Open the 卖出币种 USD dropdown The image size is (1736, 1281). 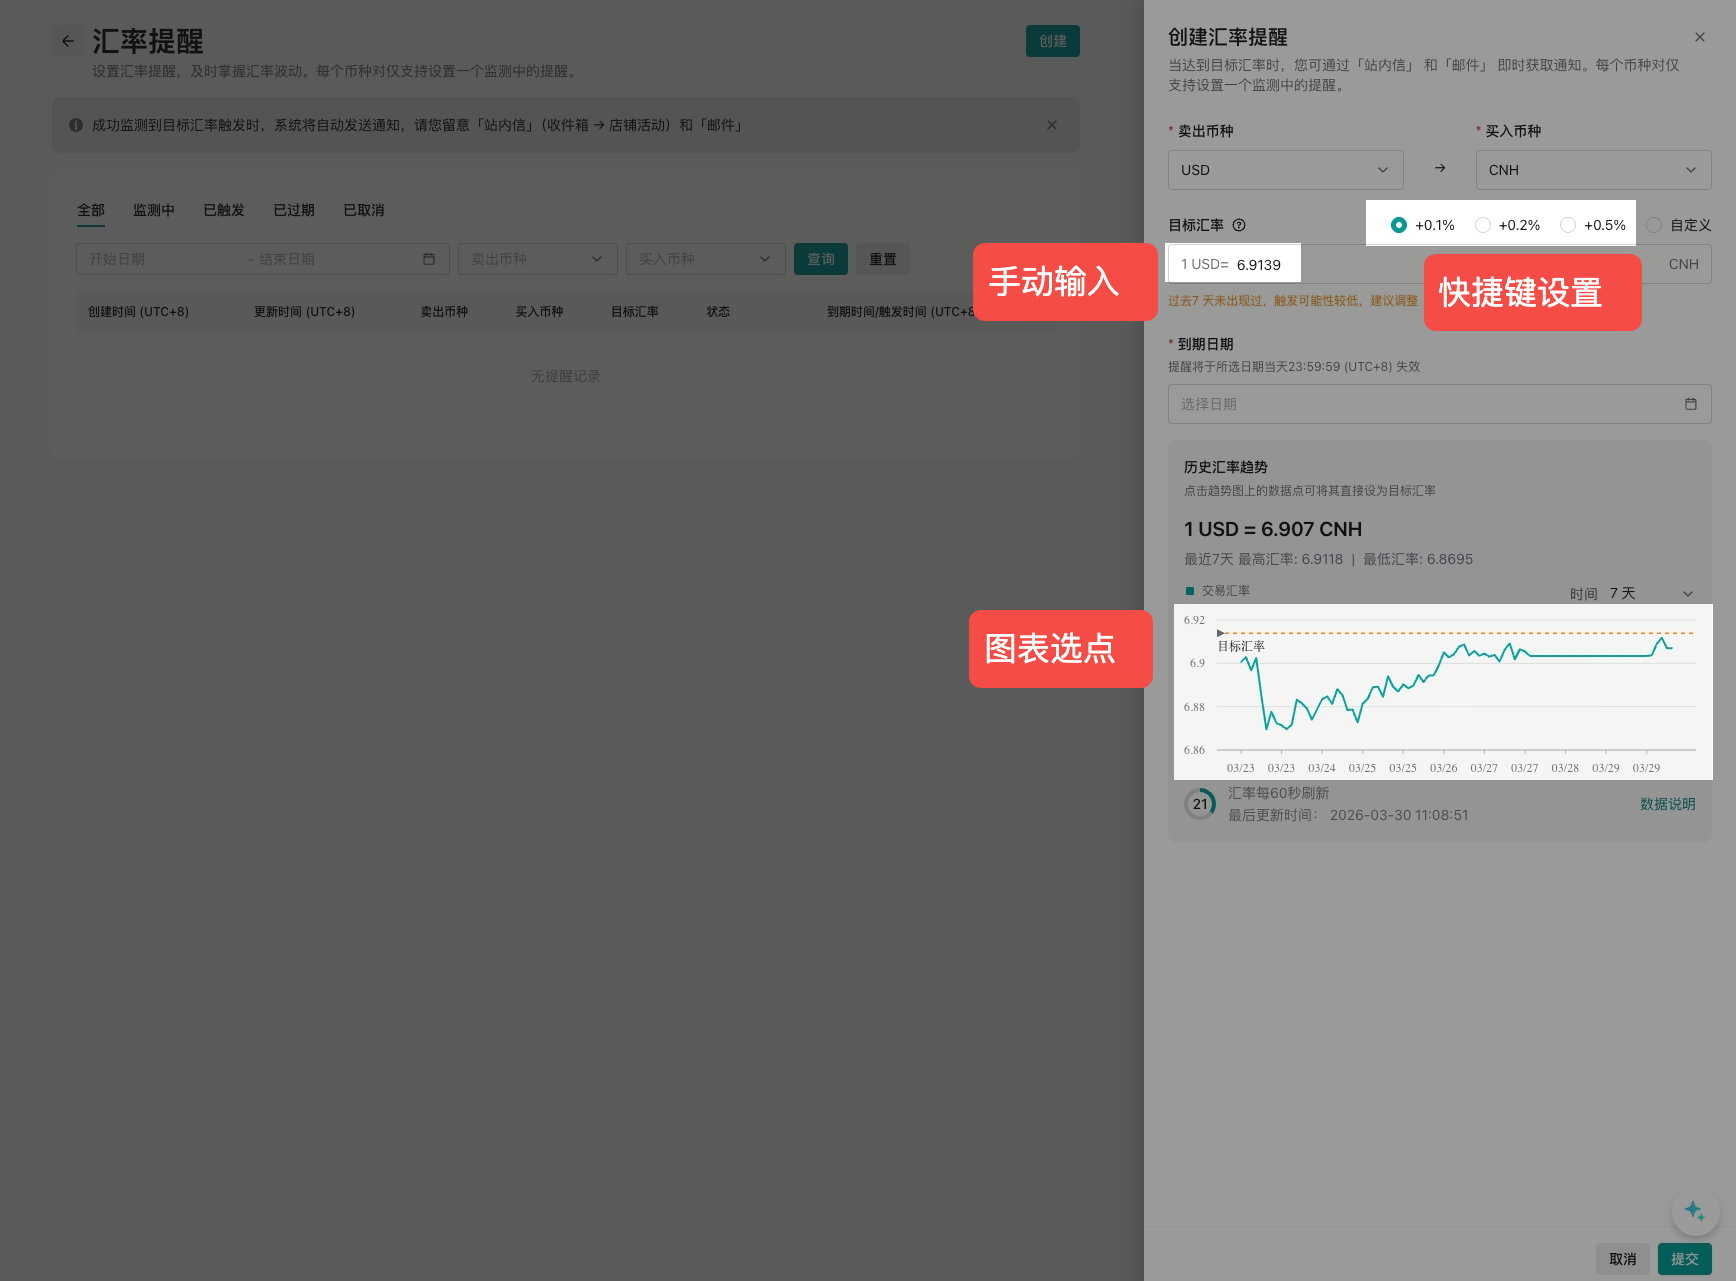(1285, 170)
